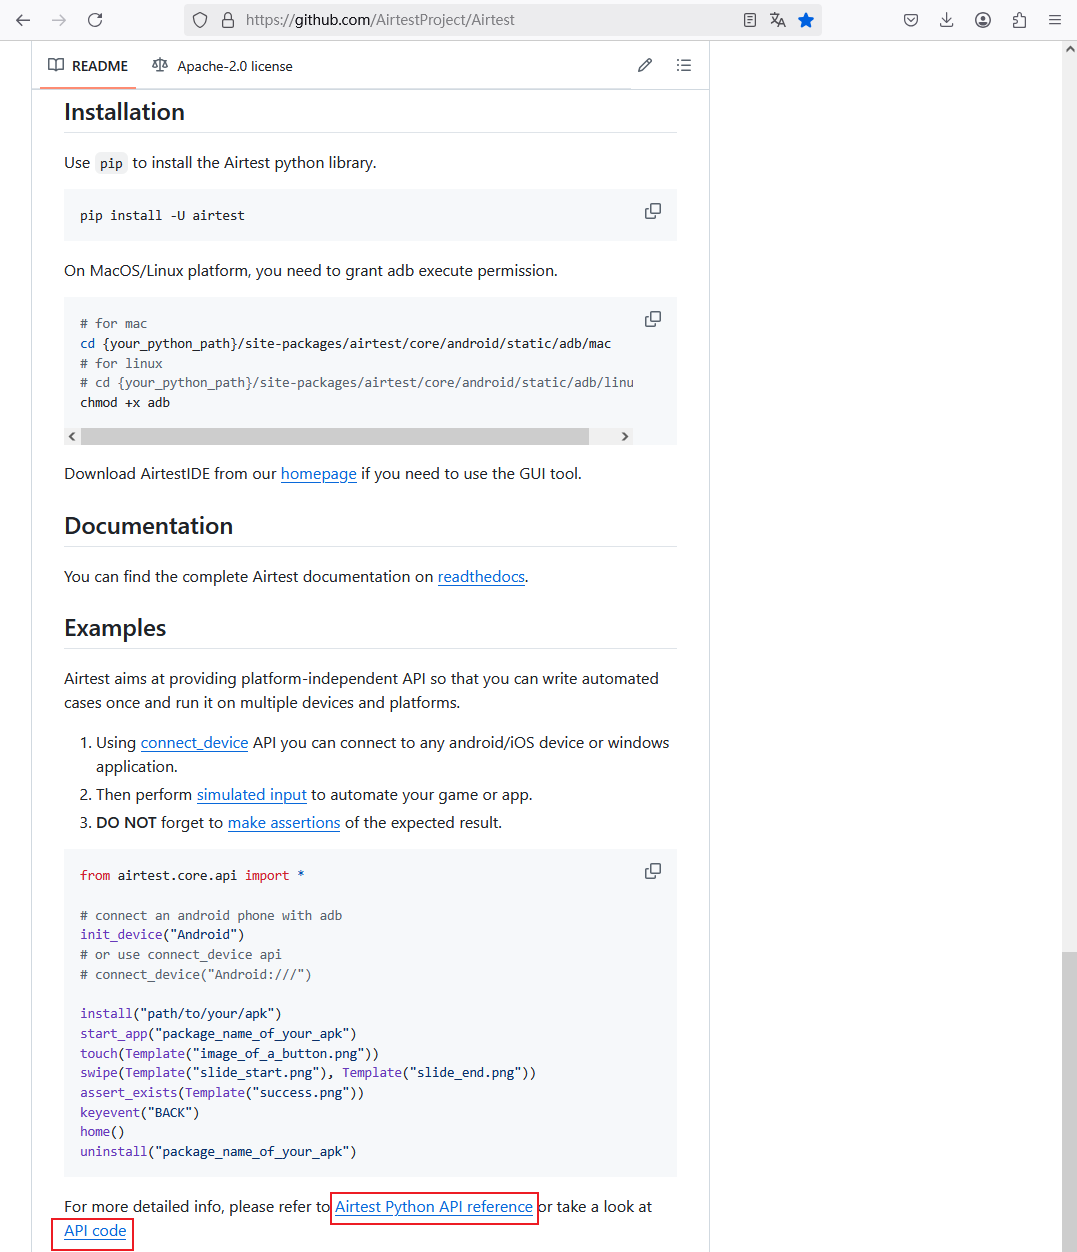The image size is (1077, 1252).
Task: Open the Airtest Python API reference link
Action: click(434, 1207)
